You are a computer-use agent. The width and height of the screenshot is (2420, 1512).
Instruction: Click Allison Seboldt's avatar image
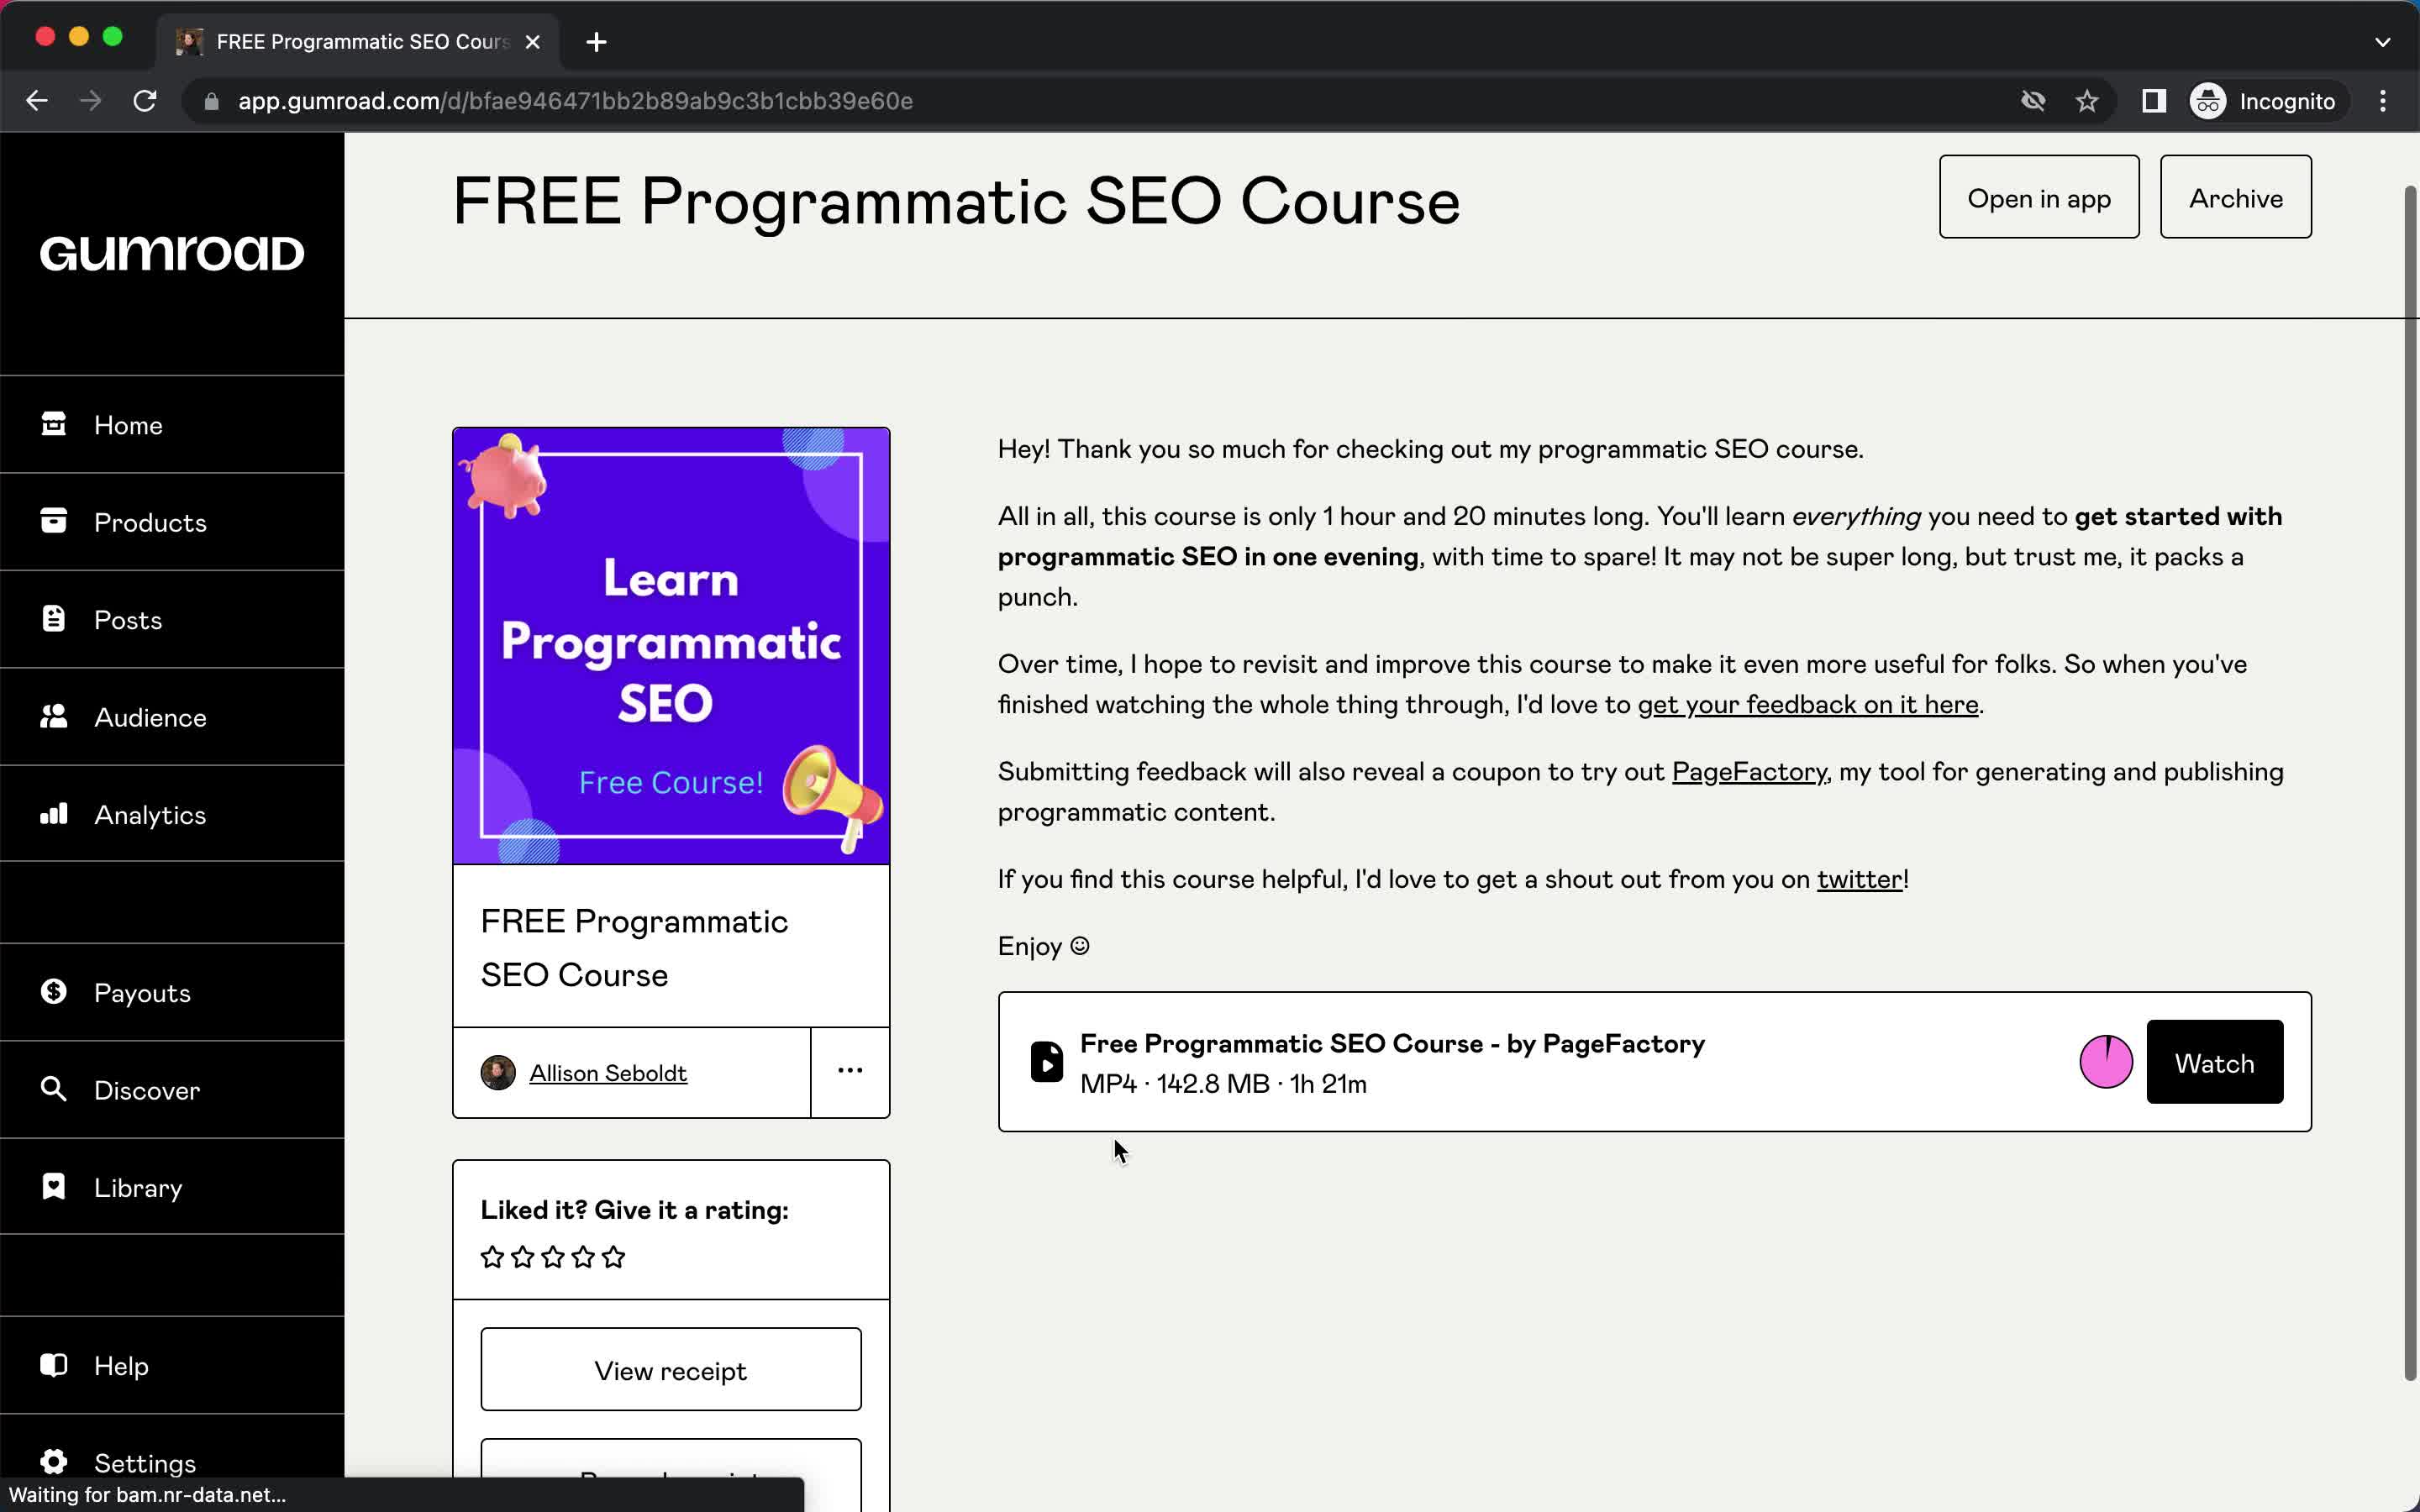[x=498, y=1073]
